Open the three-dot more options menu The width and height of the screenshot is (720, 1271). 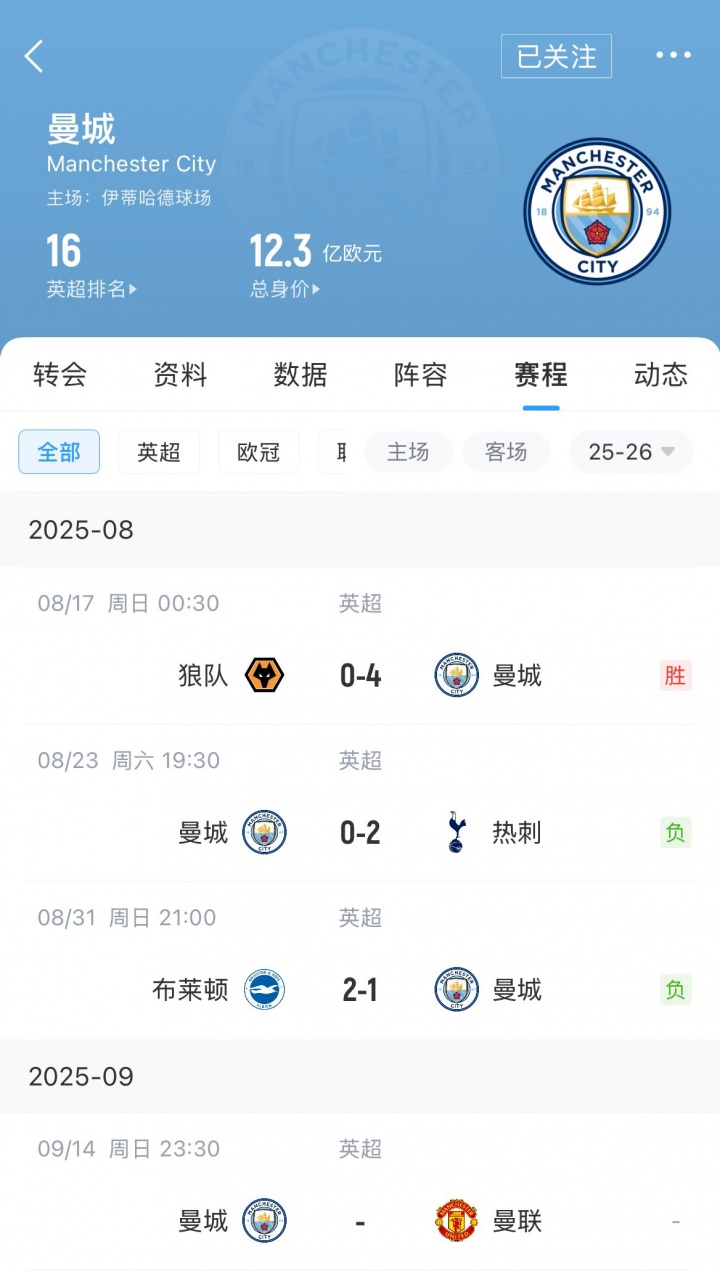(x=673, y=55)
